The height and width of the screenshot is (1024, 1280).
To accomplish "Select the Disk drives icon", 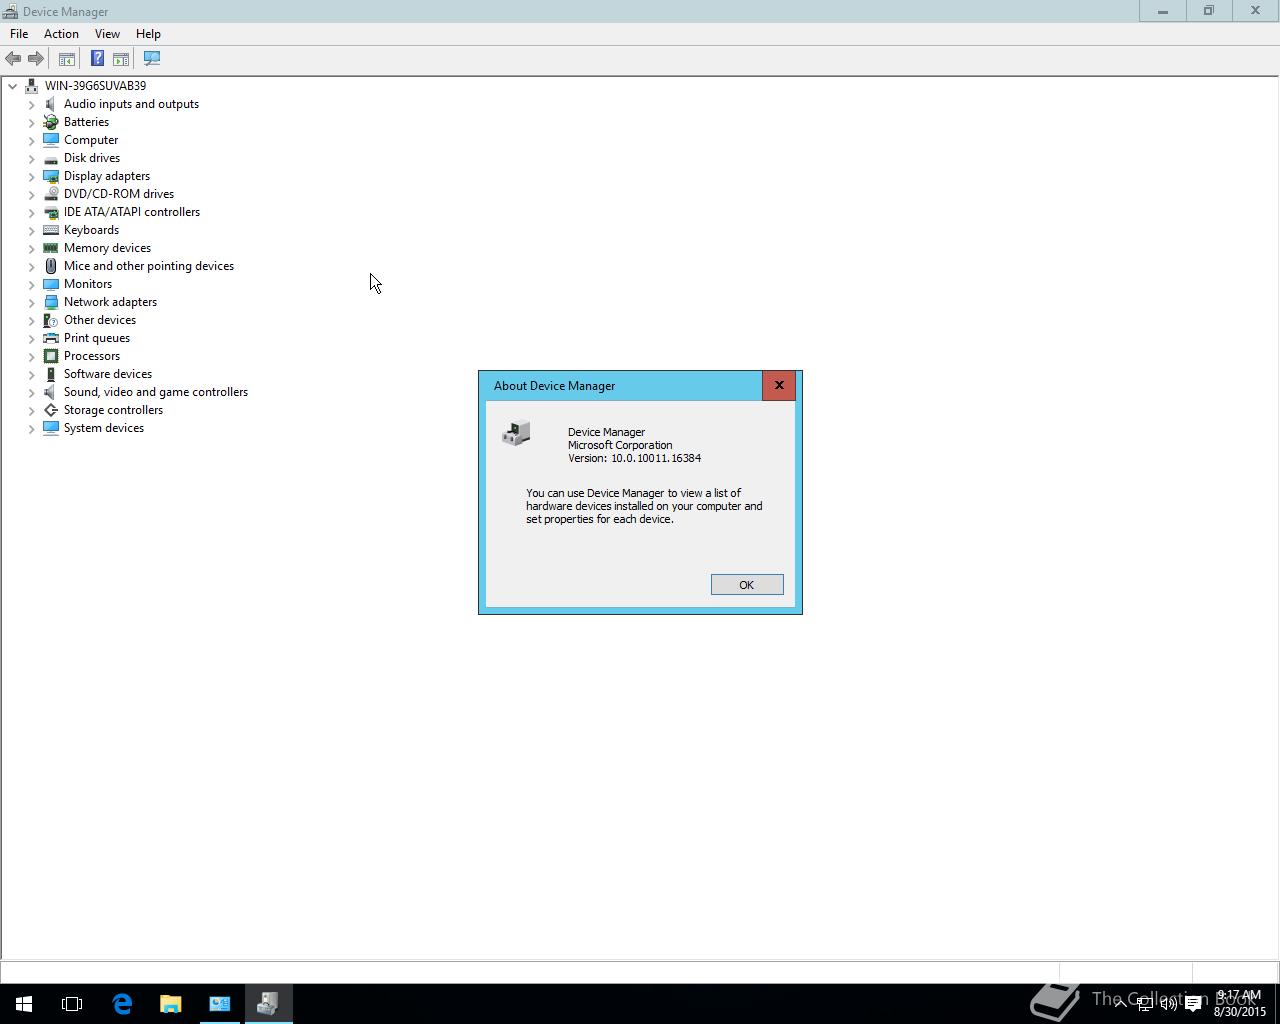I will [x=51, y=158].
